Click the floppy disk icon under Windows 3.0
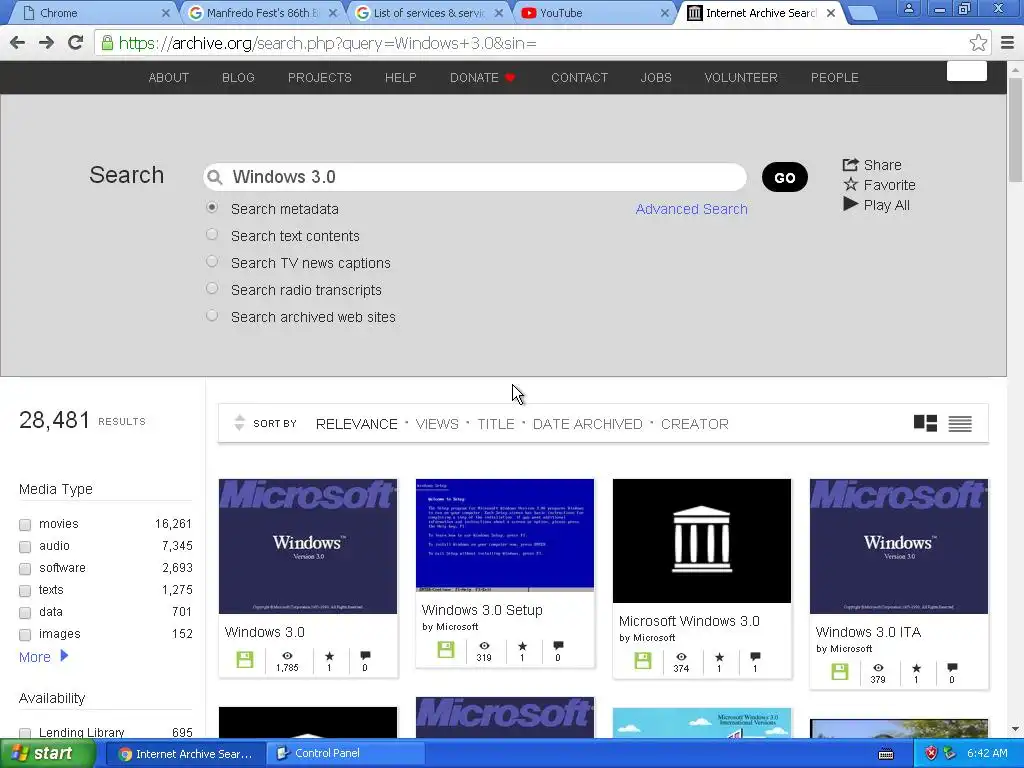 [245, 659]
